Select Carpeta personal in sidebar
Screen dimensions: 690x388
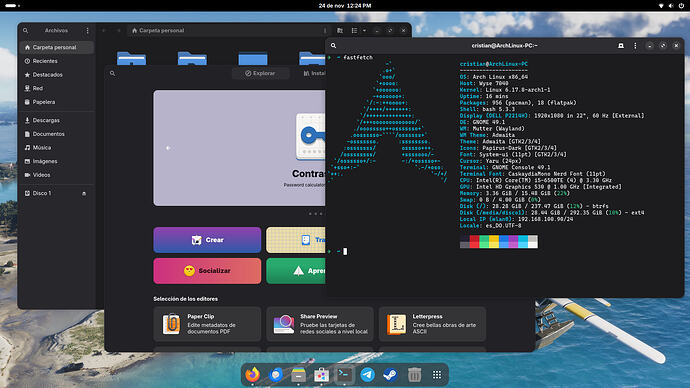pos(56,47)
